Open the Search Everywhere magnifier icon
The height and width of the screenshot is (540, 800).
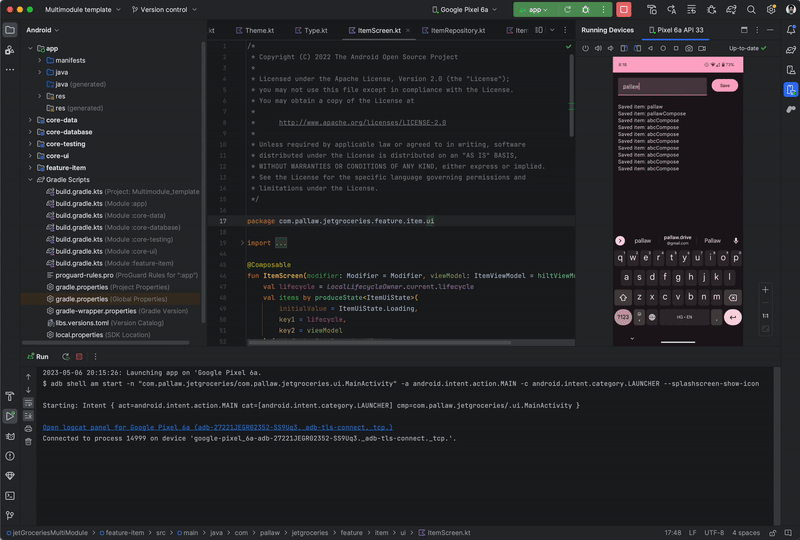pyautogui.click(x=751, y=10)
